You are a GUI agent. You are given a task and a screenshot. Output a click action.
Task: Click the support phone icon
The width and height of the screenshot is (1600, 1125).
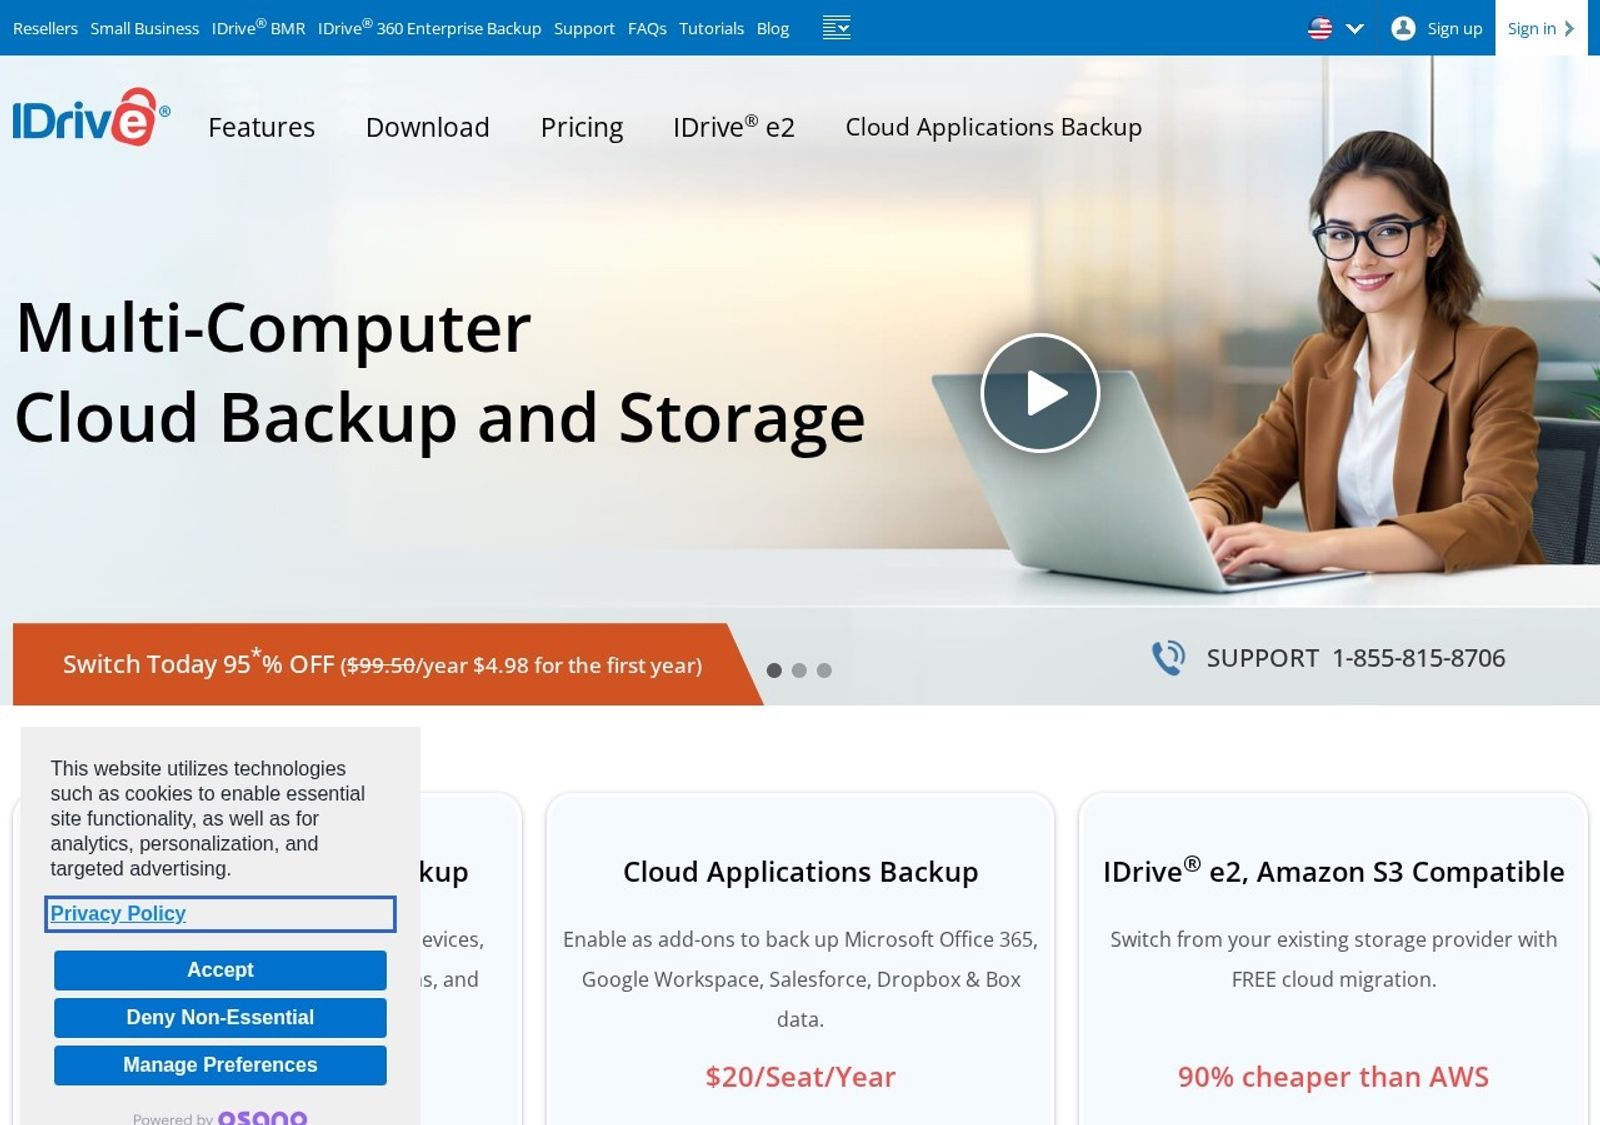(1168, 658)
